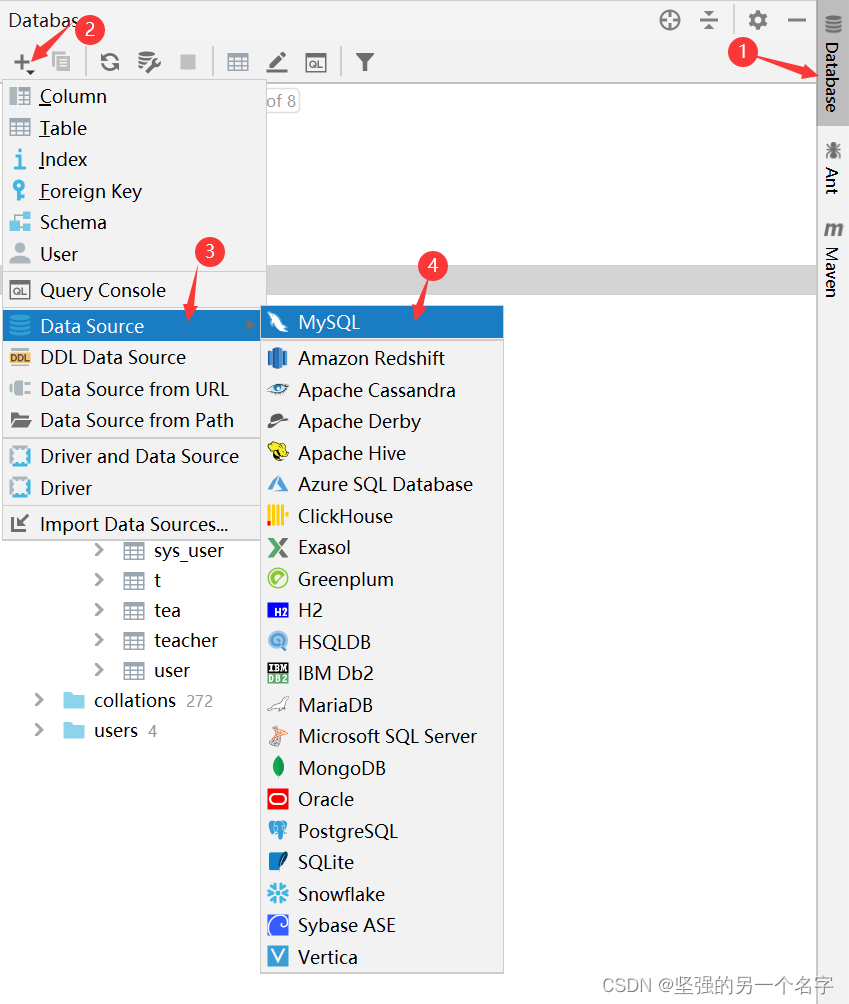Click the New (plus) toolbar button
Screen dimensions: 849x1004
(x=24, y=63)
